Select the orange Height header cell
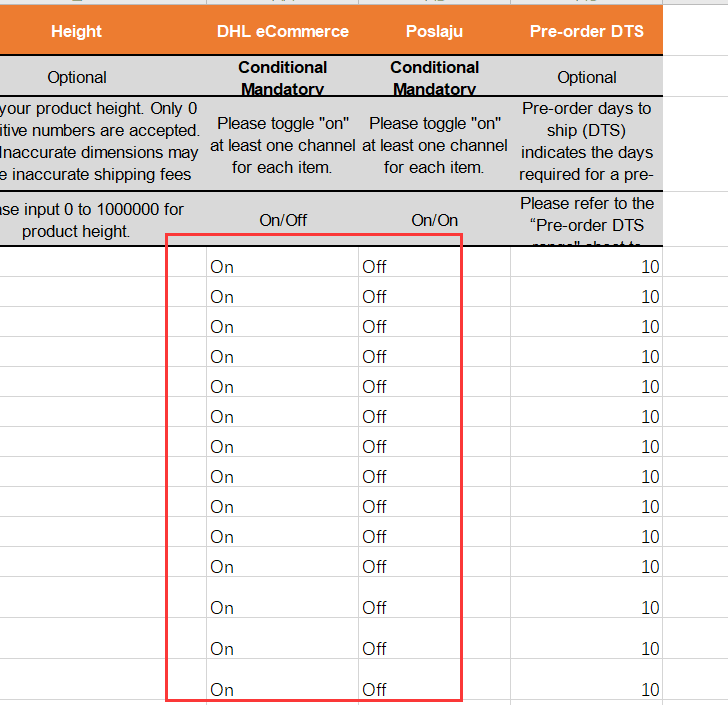The image size is (728, 705). pos(103,31)
